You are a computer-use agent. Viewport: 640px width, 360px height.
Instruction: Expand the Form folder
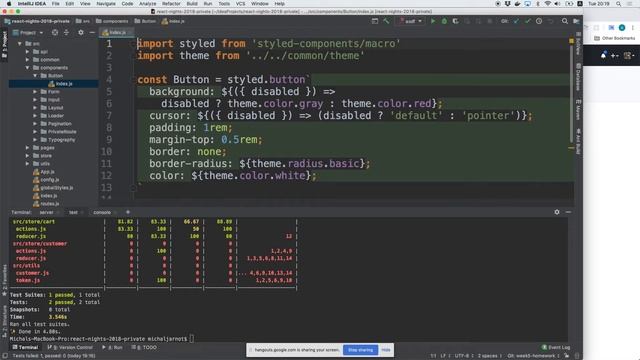pyautogui.click(x=35, y=91)
